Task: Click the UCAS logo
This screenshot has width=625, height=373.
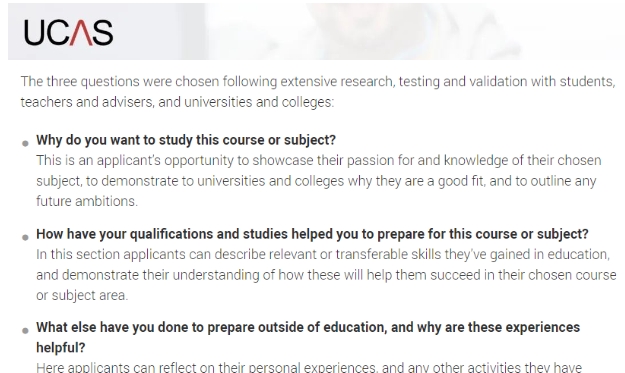Action: (x=69, y=33)
